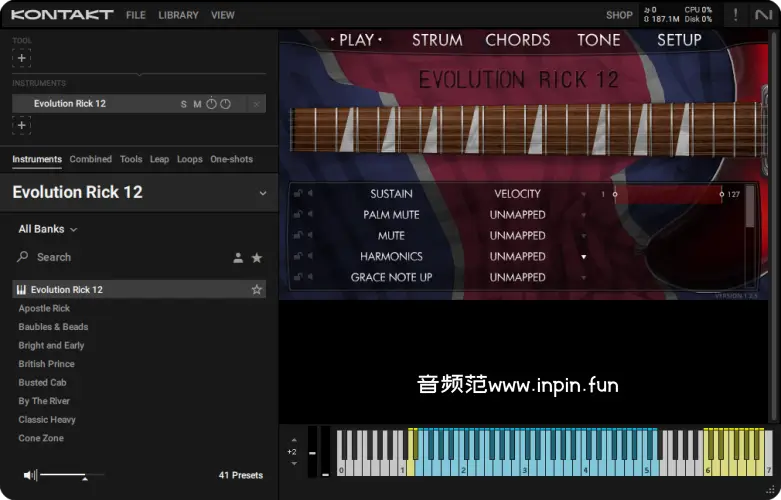Image resolution: width=781 pixels, height=500 pixels.
Task: Show favorites using the star filter icon
Action: tap(257, 258)
